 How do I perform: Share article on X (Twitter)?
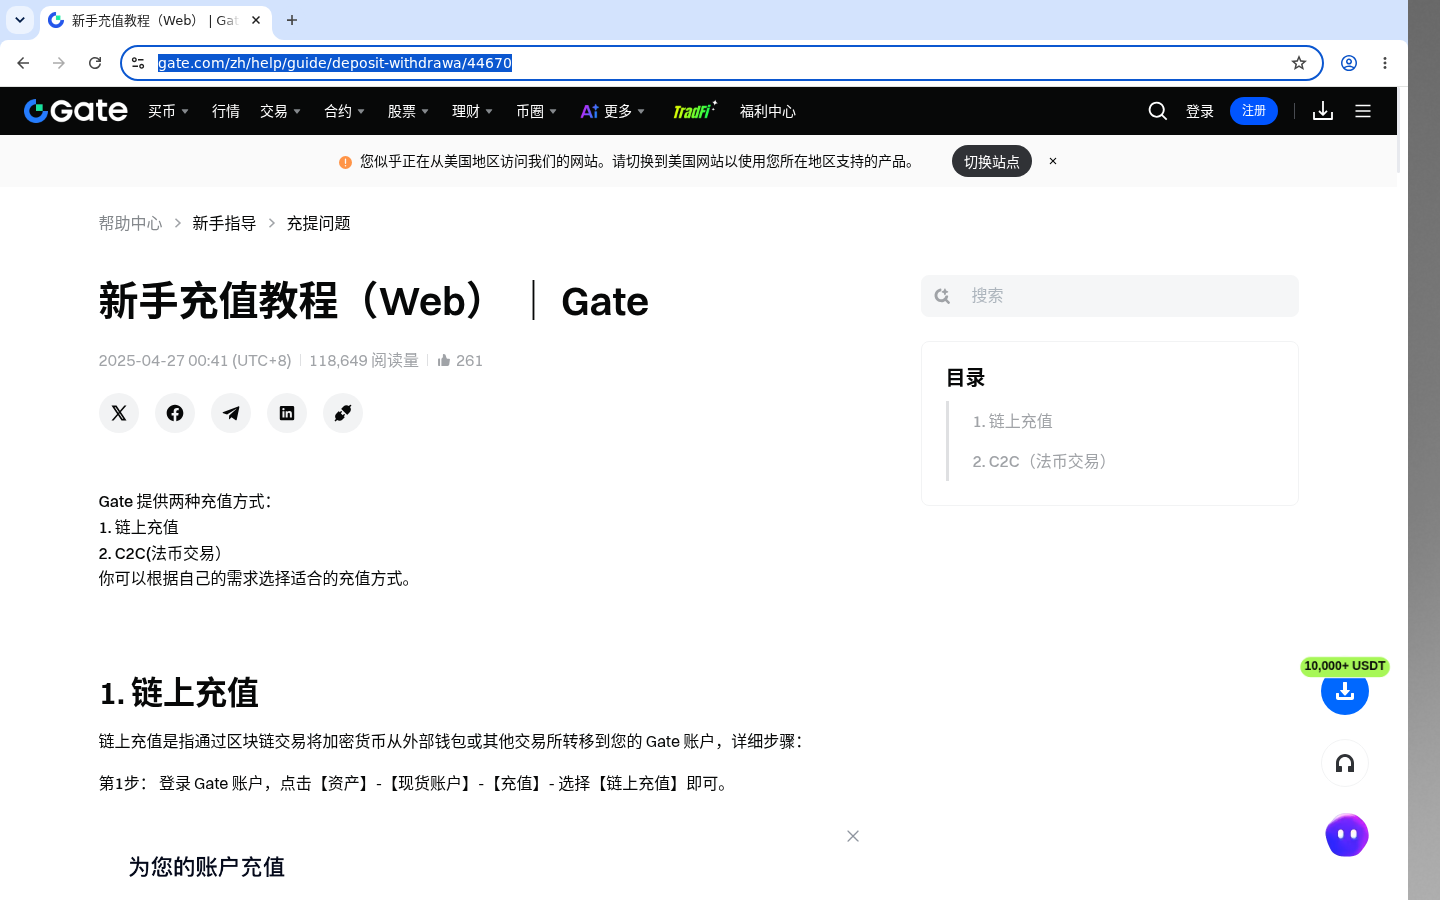coord(119,413)
